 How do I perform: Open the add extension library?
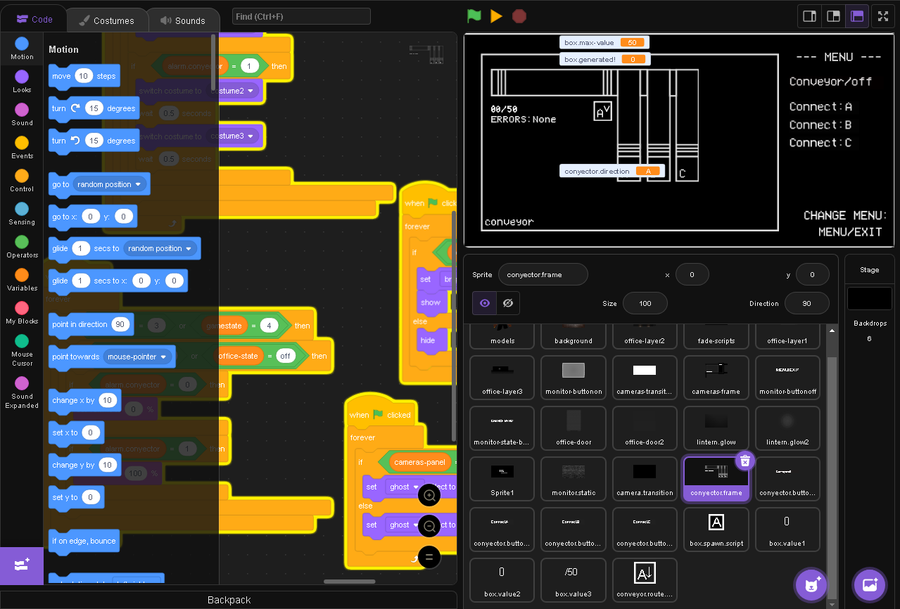22,565
